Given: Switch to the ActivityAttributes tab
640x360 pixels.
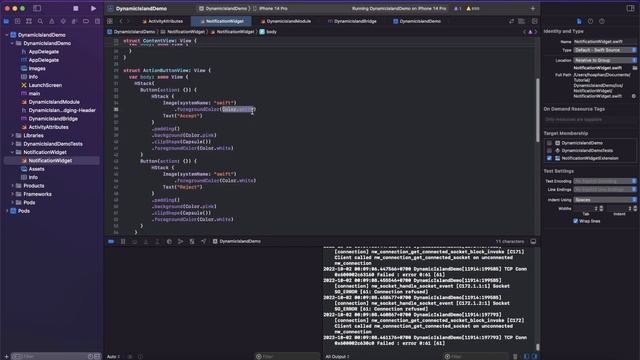Looking at the screenshot, I should (162, 21).
